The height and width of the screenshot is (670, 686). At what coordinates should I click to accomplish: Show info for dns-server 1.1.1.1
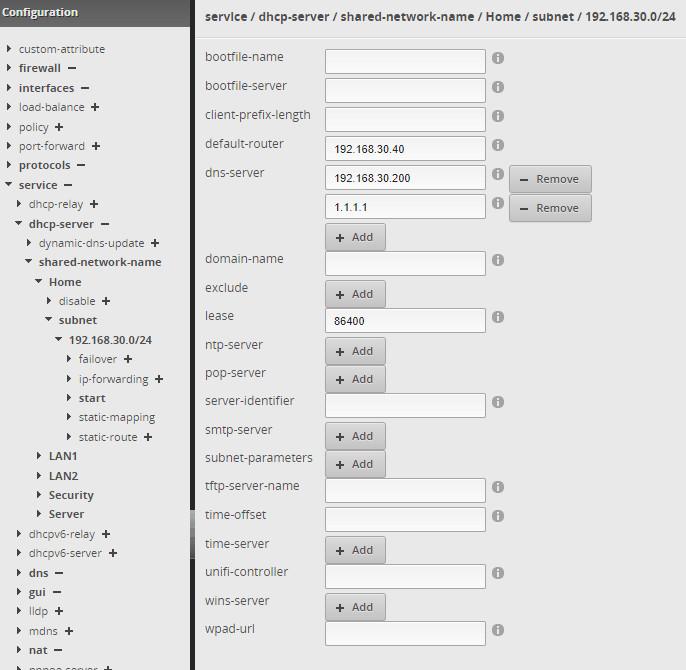pos(498,203)
